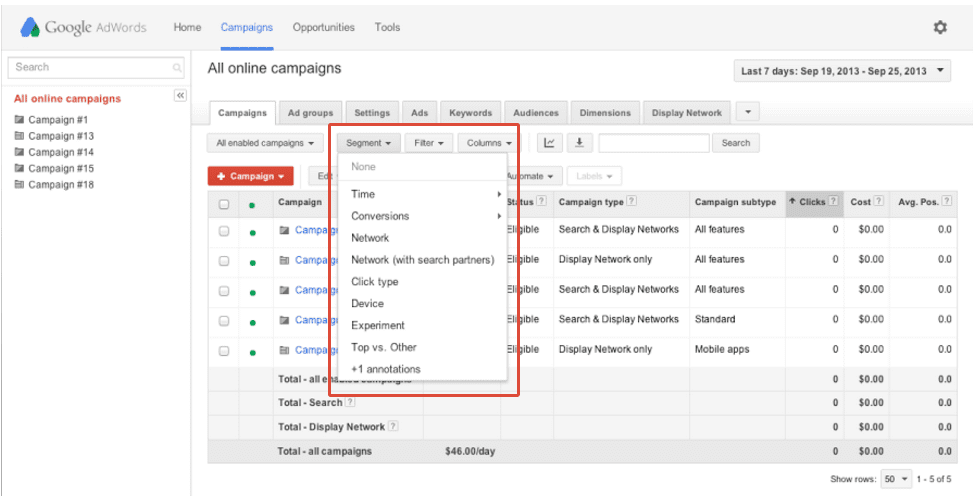Click help icon next to Campaign type
This screenshot has width=973, height=496.
tap(632, 201)
